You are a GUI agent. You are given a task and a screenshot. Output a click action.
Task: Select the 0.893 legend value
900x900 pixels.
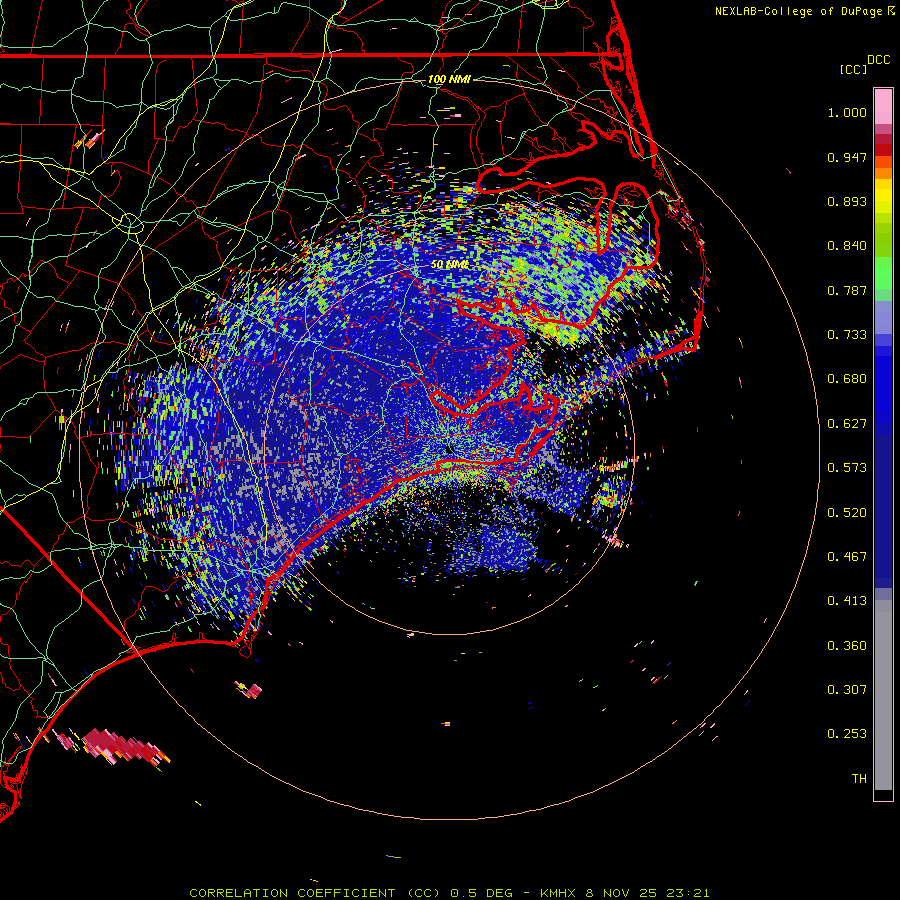pos(847,201)
